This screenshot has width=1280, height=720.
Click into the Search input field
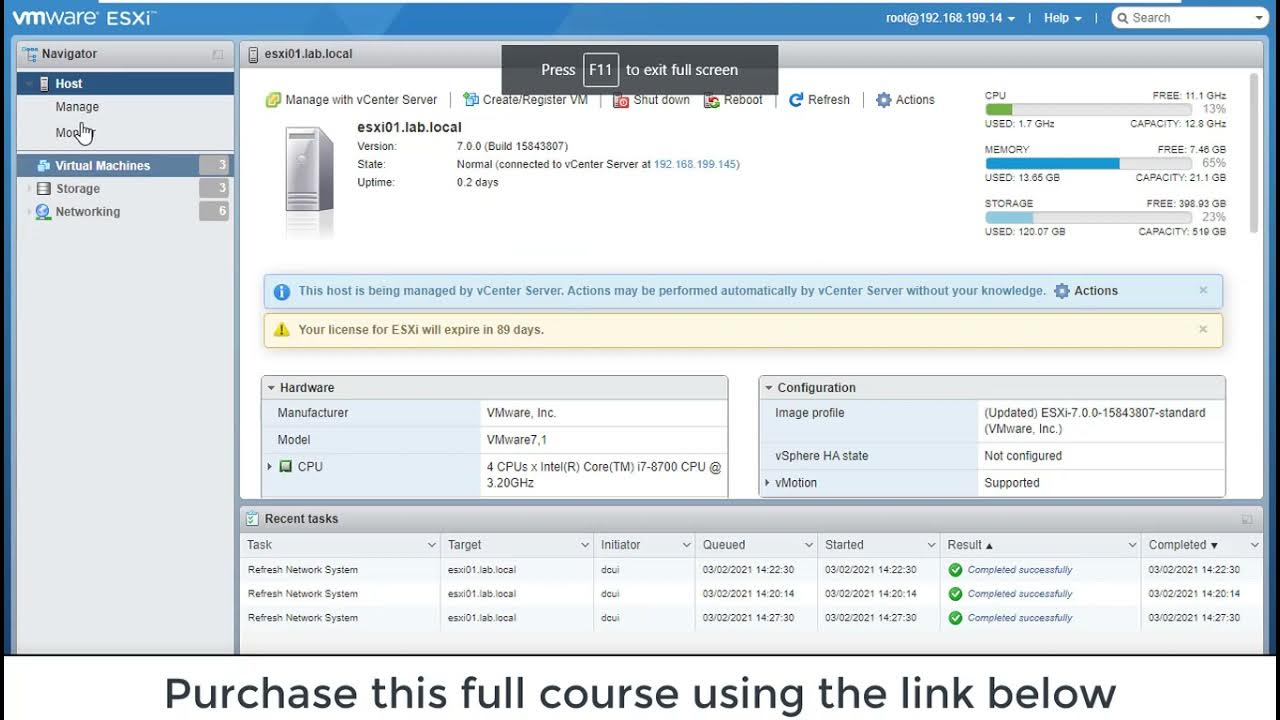[1190, 18]
